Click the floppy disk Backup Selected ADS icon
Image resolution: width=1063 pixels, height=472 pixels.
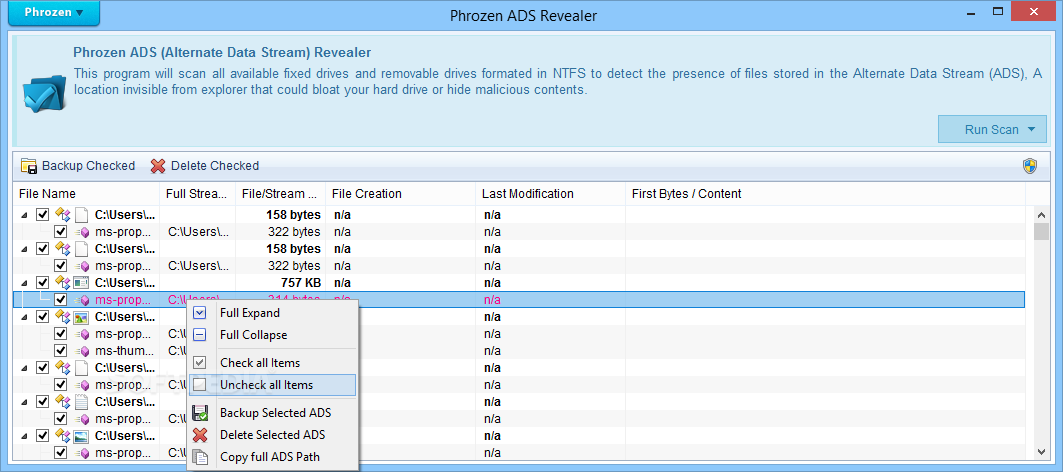coord(200,413)
